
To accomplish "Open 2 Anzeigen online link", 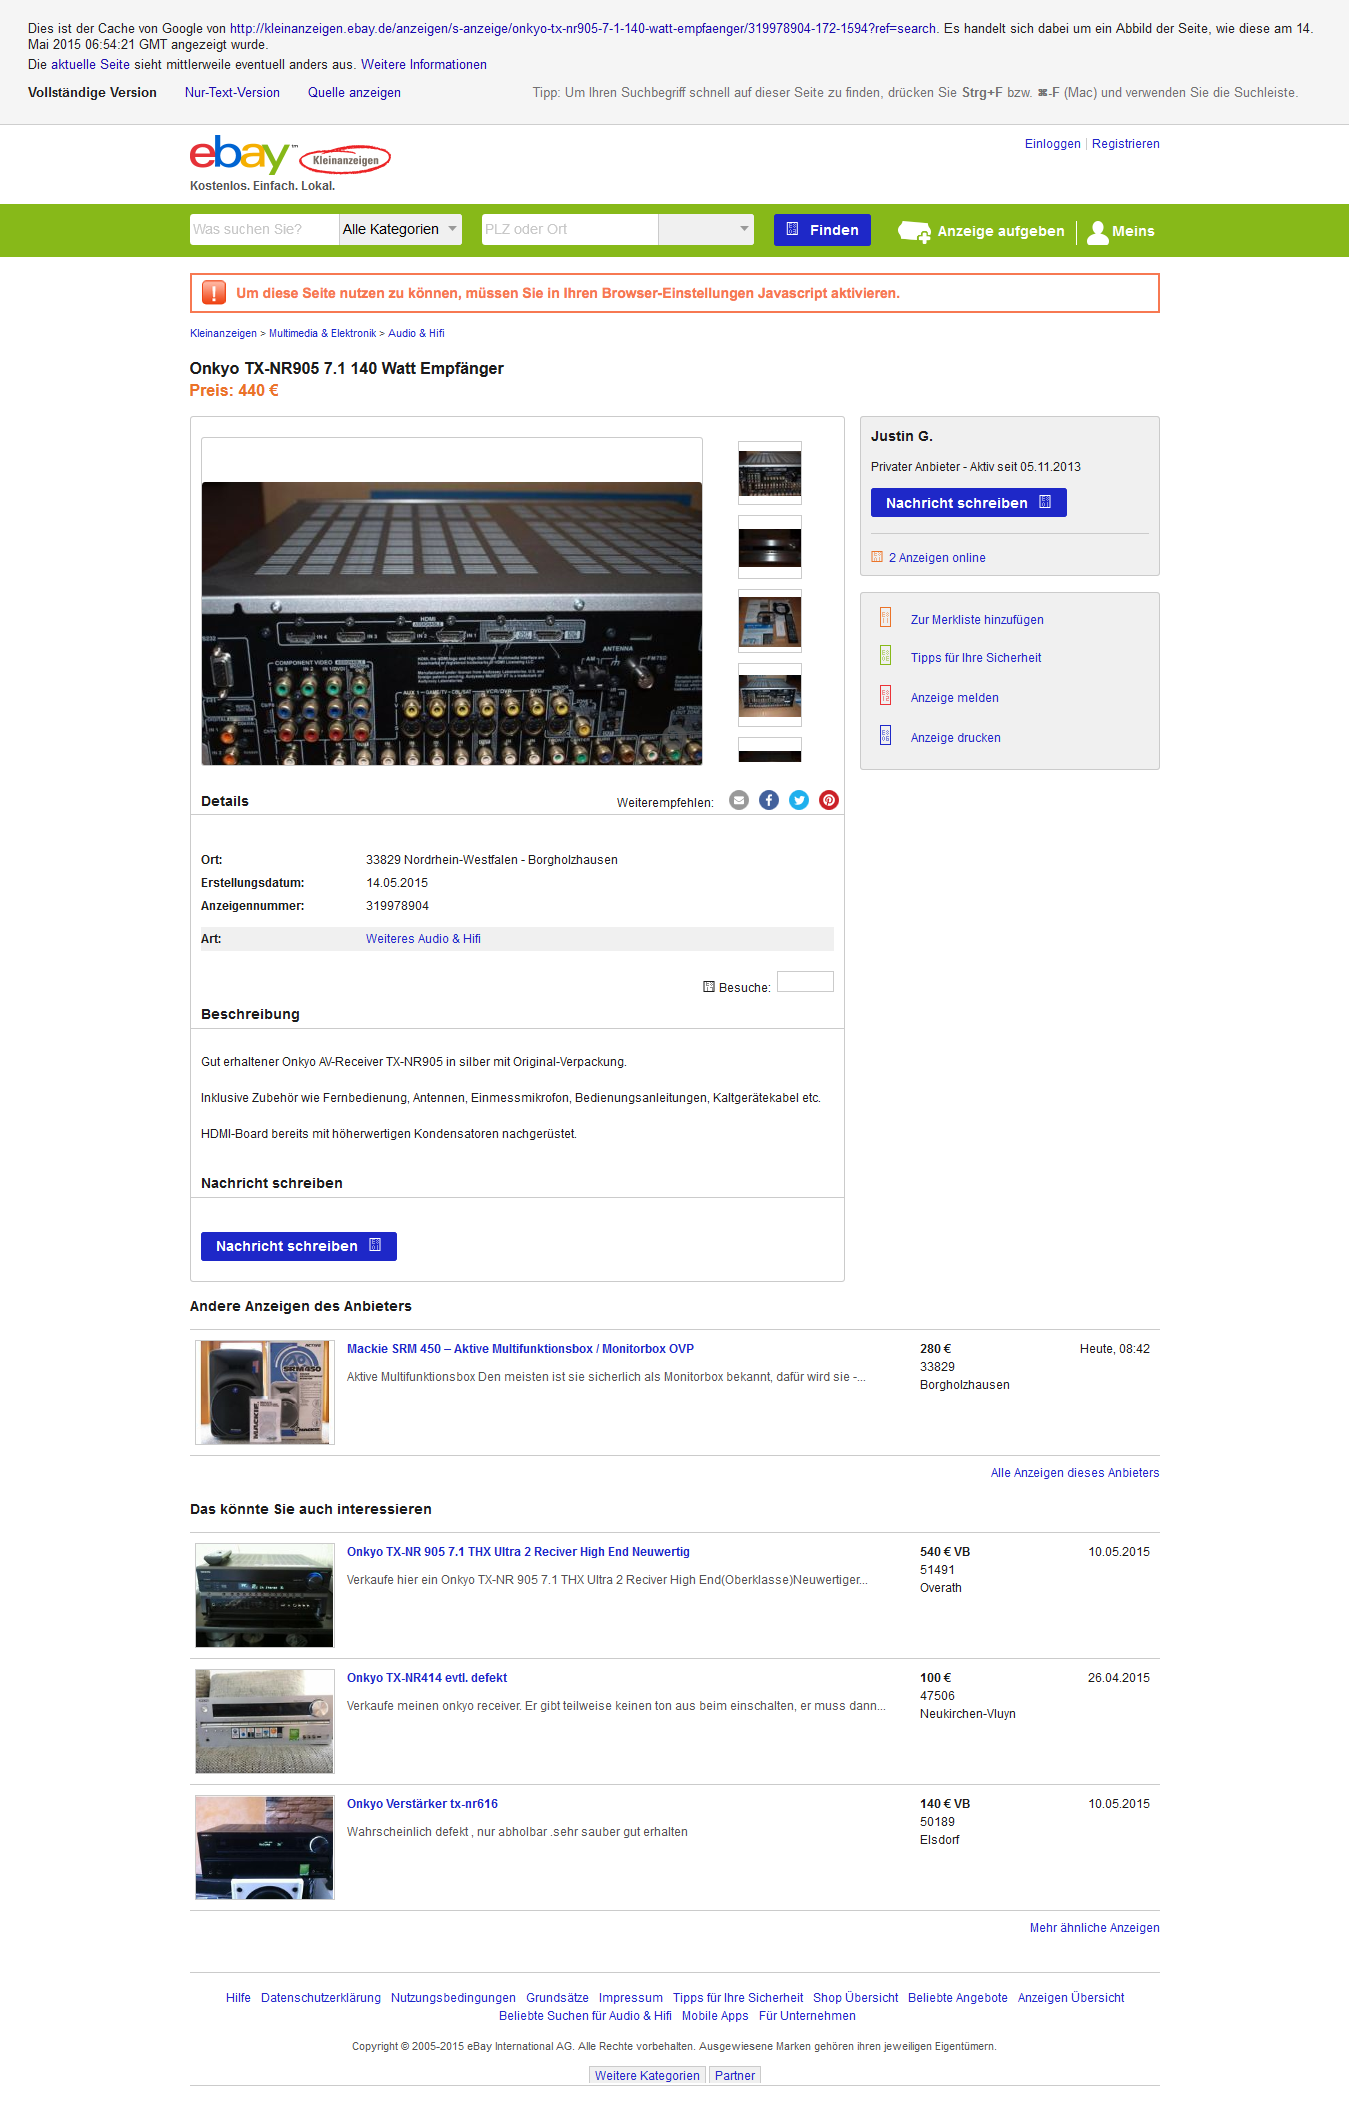I will pyautogui.click(x=937, y=558).
